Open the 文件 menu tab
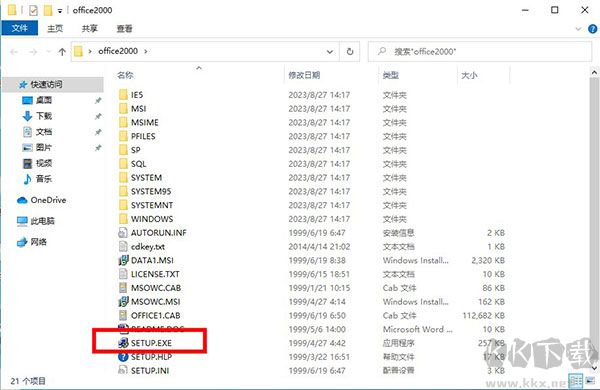 pyautogui.click(x=20, y=28)
